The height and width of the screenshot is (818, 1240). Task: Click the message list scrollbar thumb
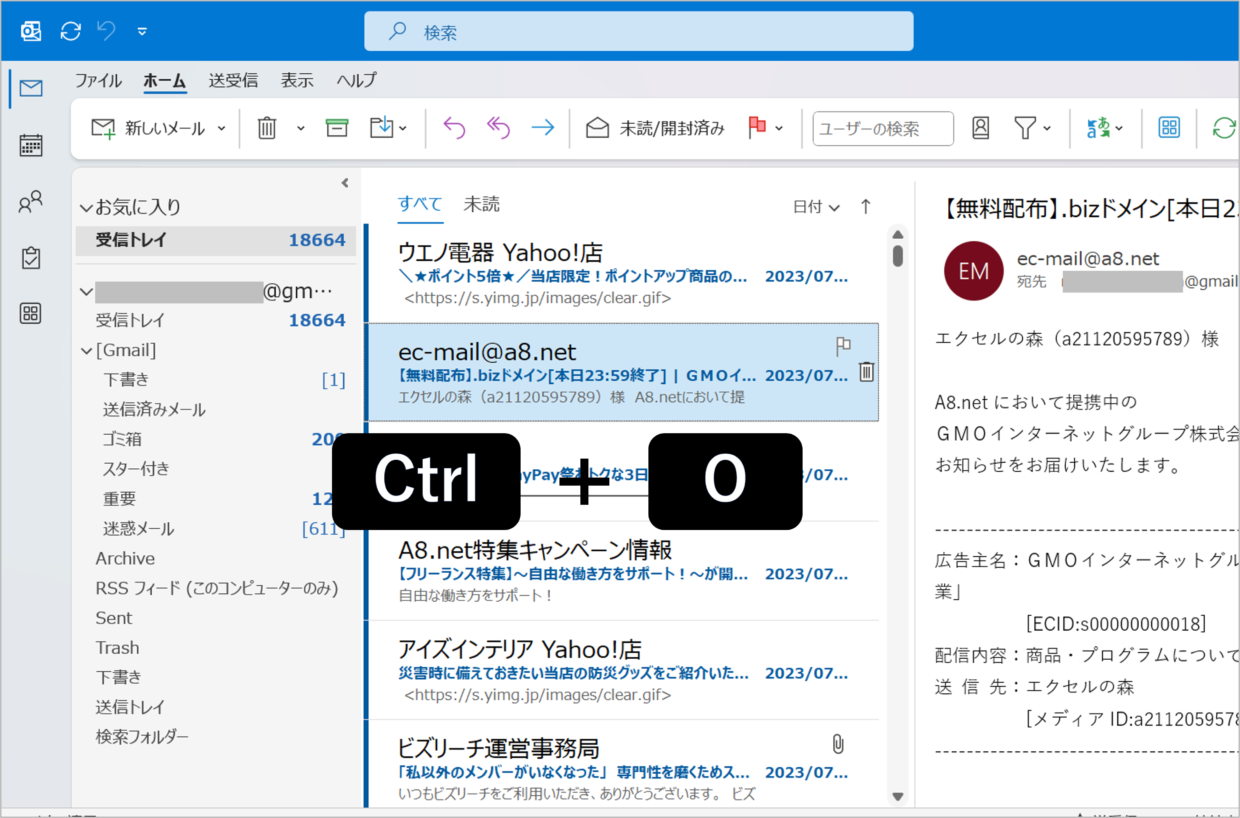(x=898, y=255)
